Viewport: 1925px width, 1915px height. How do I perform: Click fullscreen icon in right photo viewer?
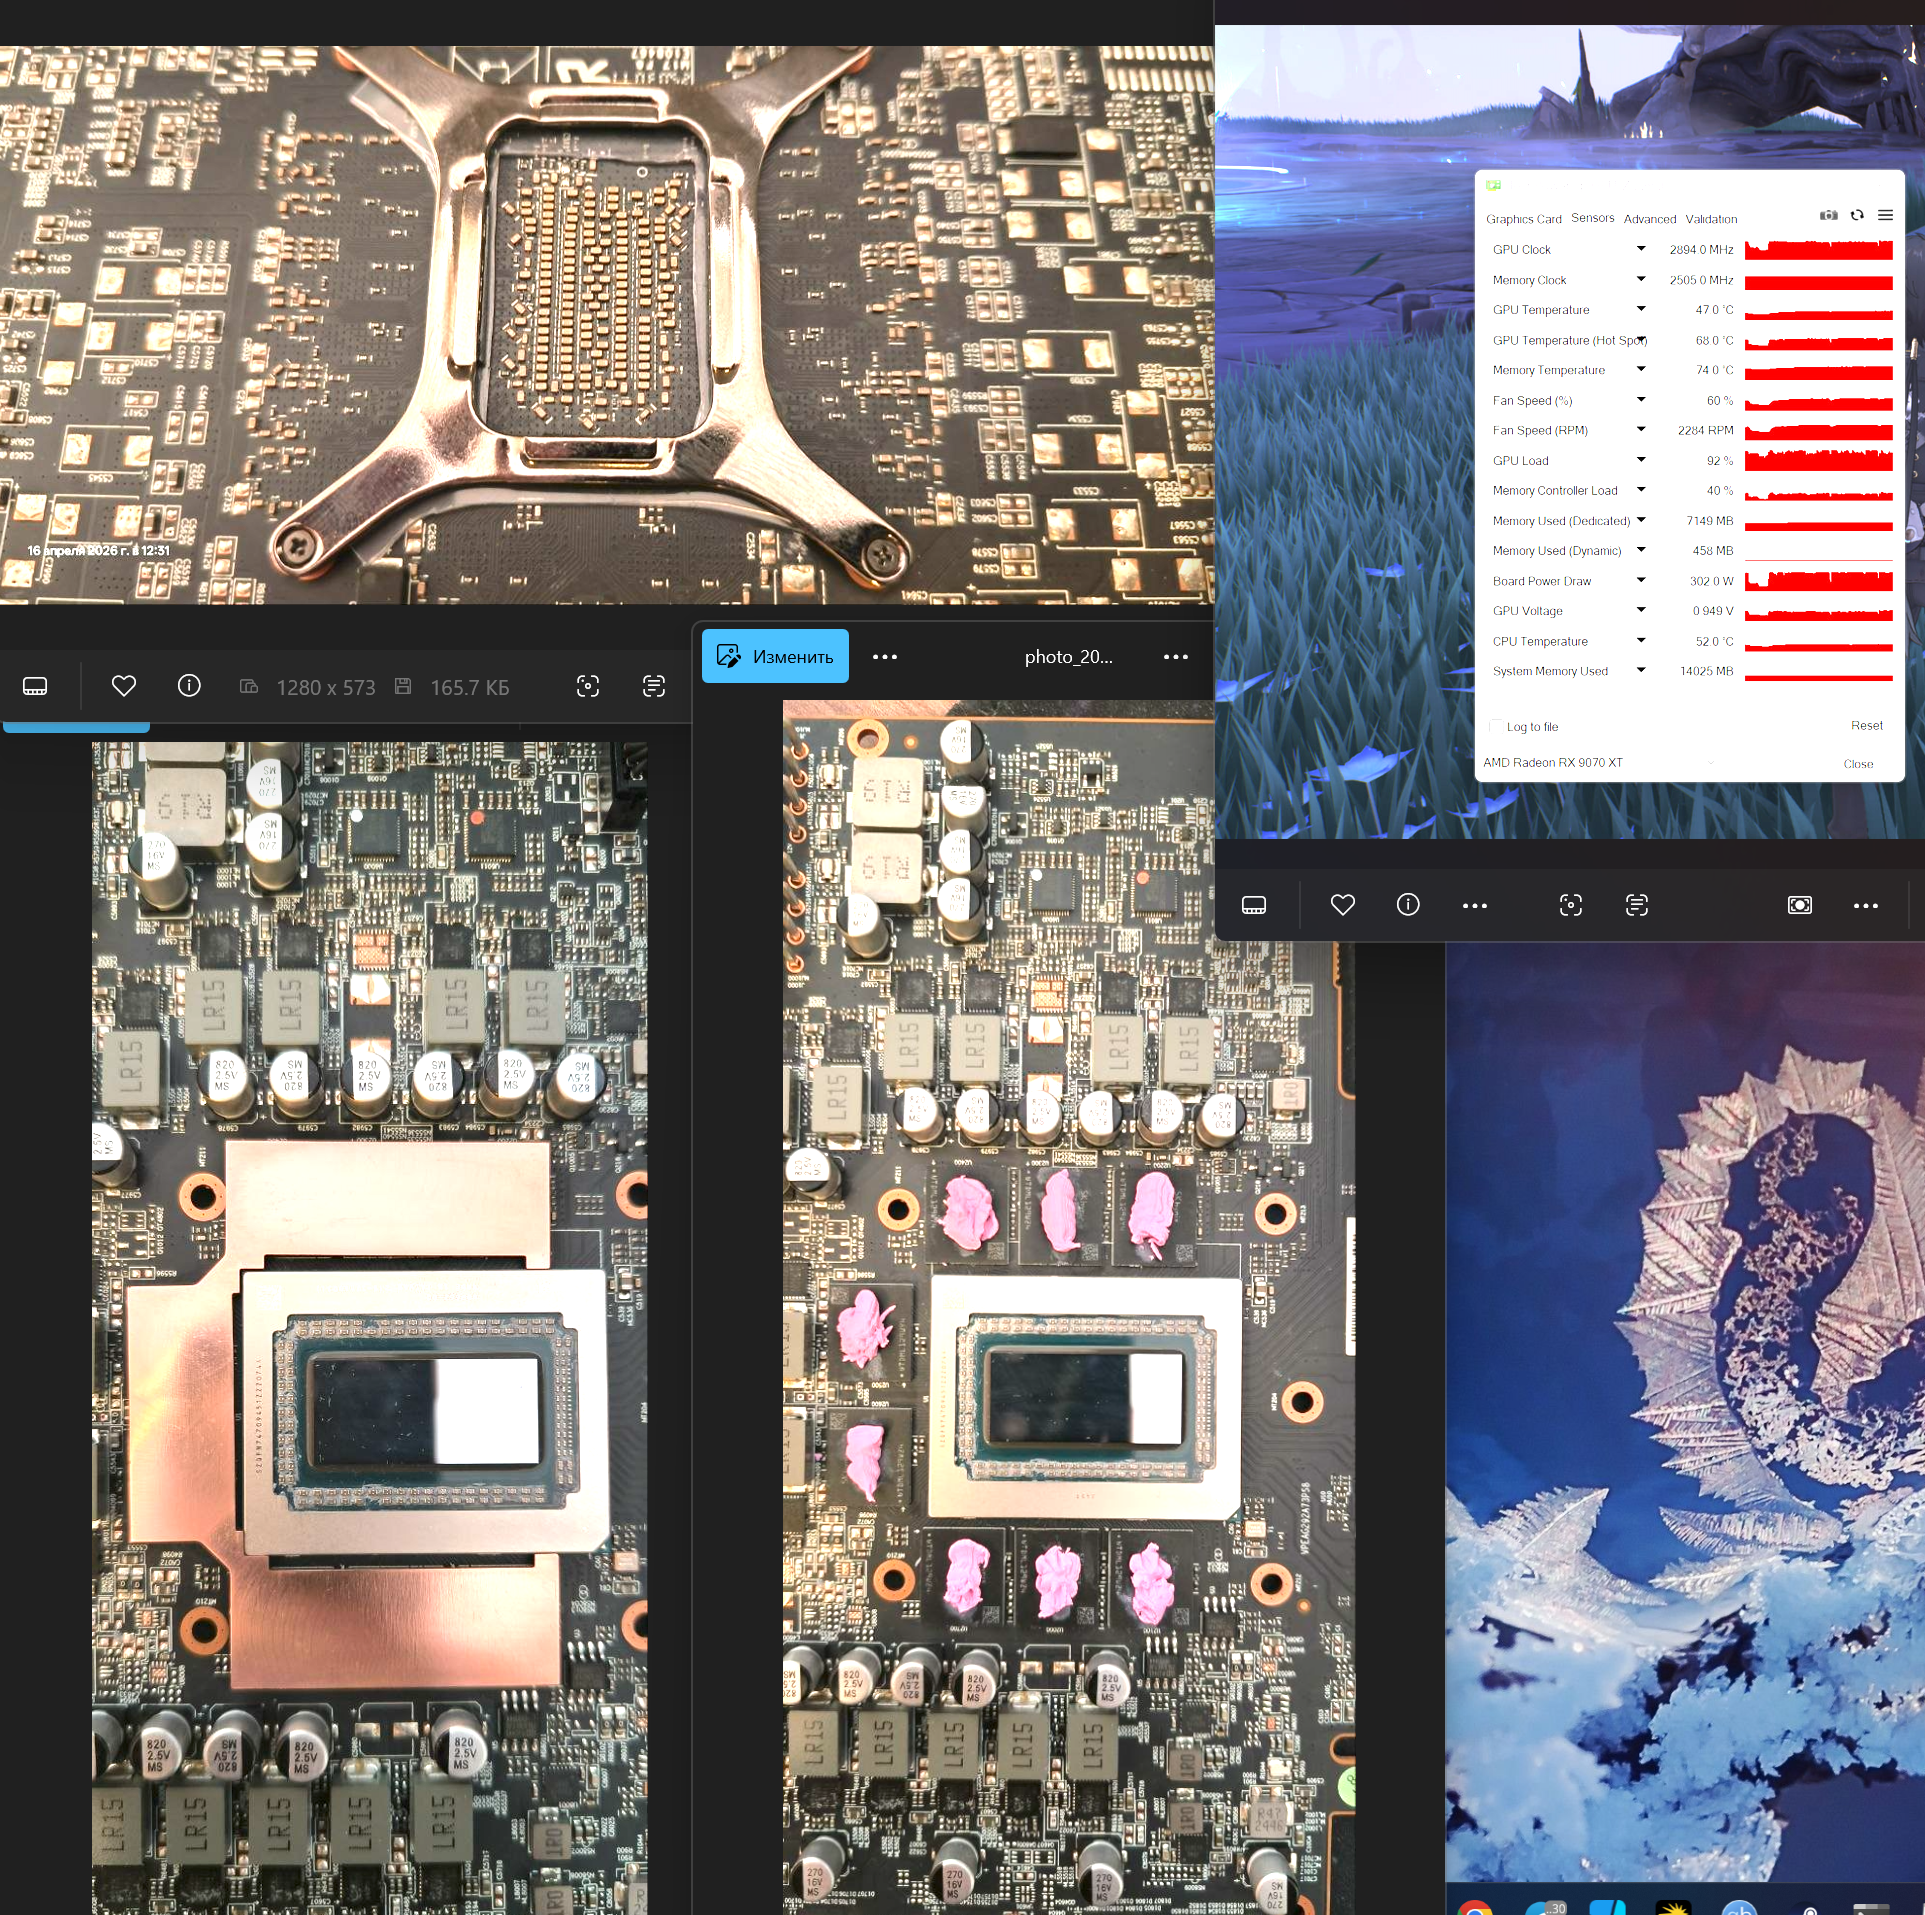coord(1799,905)
